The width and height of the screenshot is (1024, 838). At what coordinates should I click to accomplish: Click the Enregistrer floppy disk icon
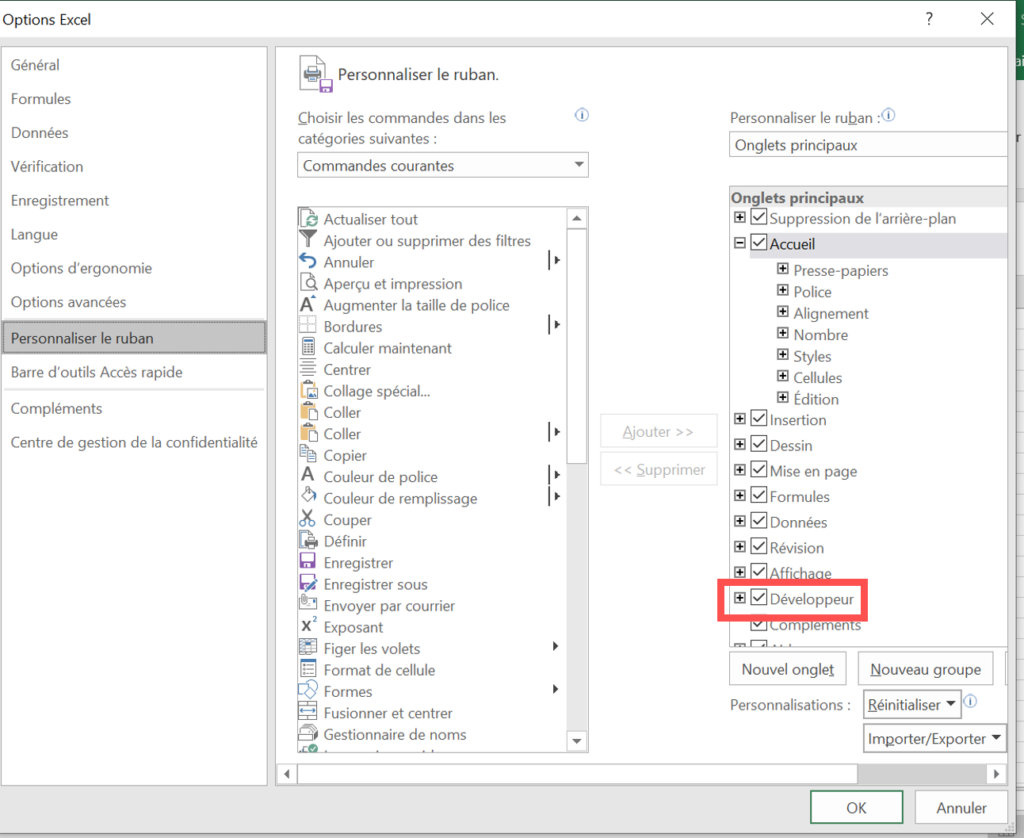click(x=308, y=563)
